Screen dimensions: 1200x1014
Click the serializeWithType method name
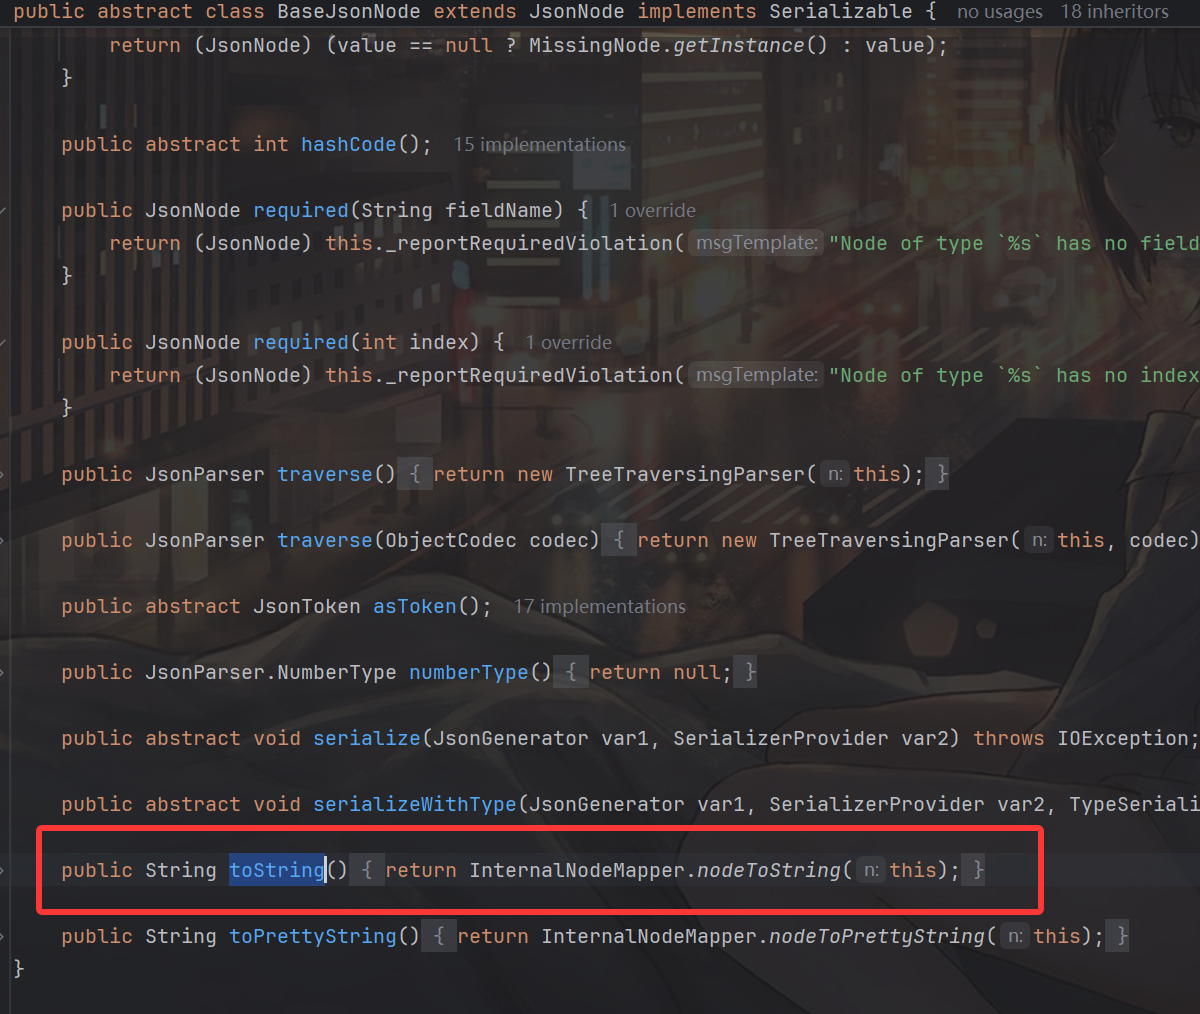[x=414, y=804]
